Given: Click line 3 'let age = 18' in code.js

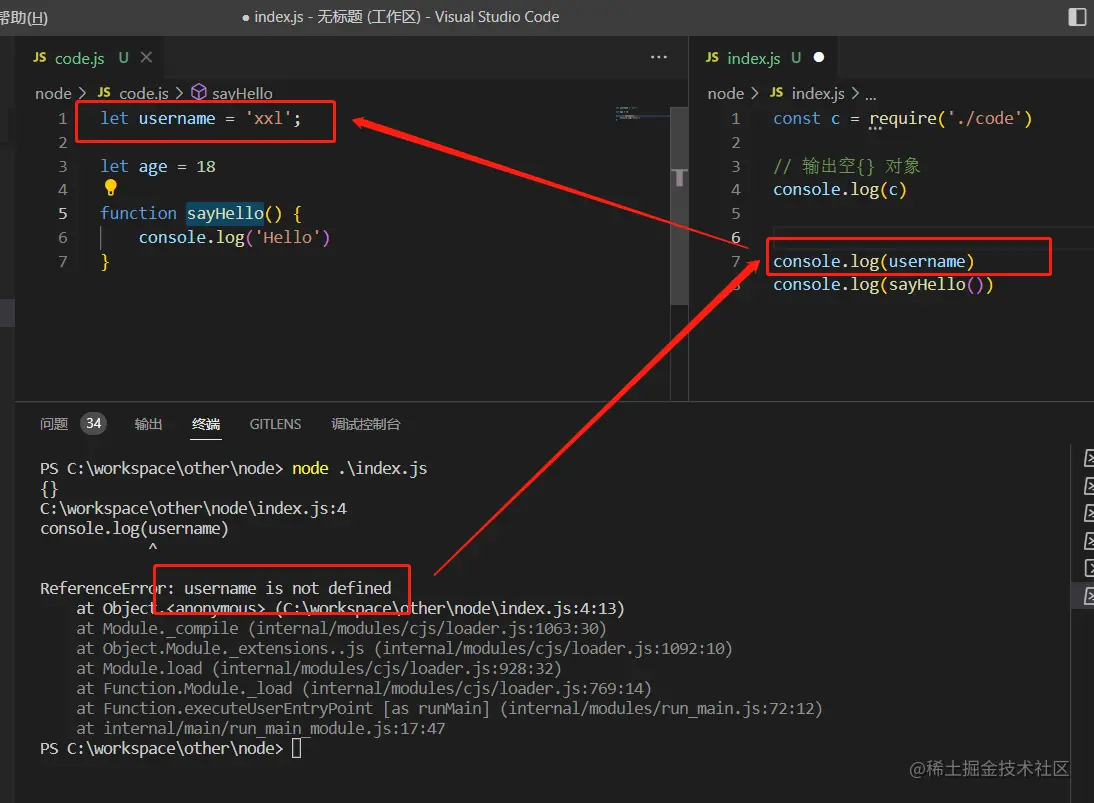Looking at the screenshot, I should pyautogui.click(x=158, y=167).
